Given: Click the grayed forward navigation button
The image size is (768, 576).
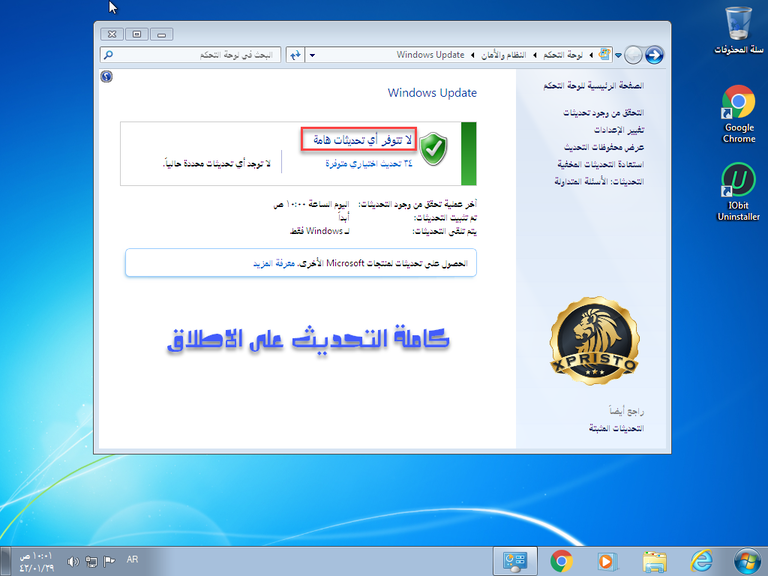Looking at the screenshot, I should [x=633, y=55].
